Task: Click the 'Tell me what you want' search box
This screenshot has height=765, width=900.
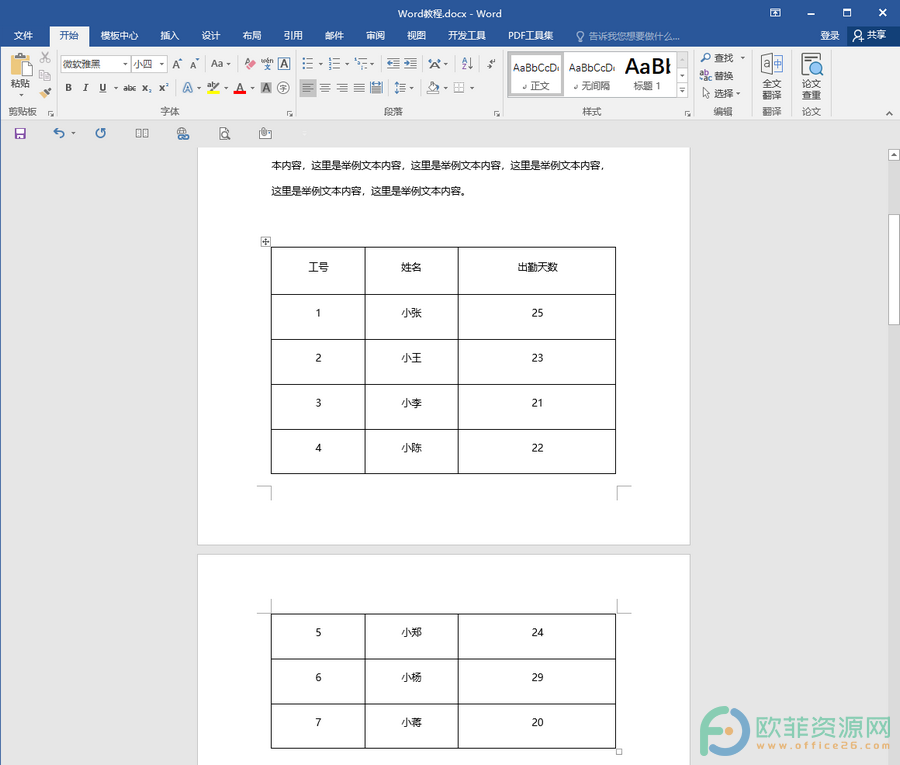Action: pos(629,36)
